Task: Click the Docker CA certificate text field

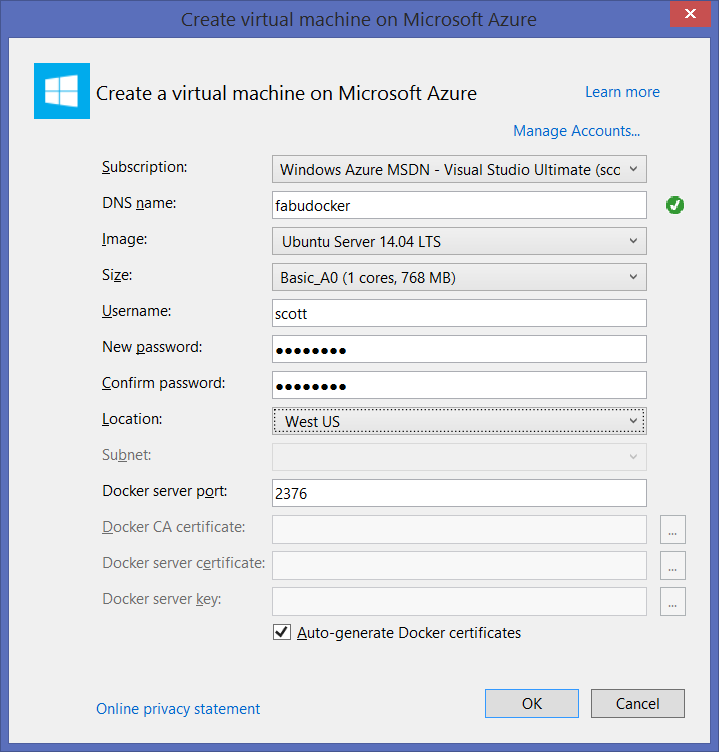Action: point(459,529)
